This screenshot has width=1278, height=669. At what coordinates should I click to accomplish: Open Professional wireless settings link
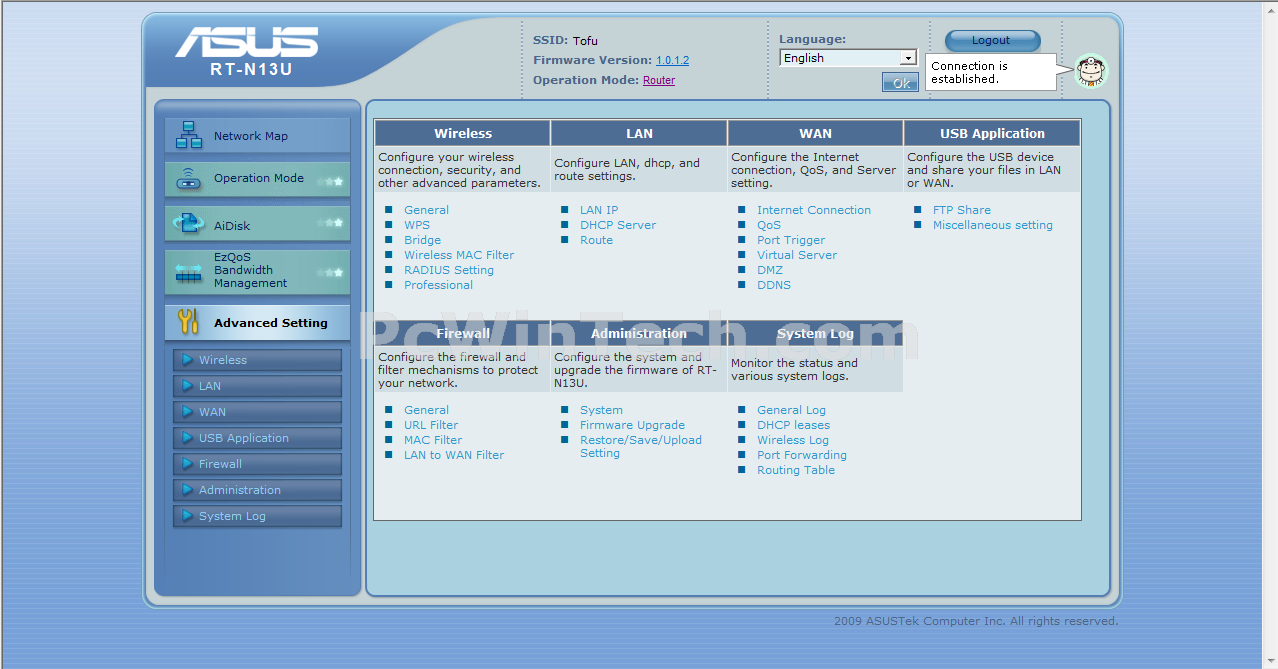point(438,285)
